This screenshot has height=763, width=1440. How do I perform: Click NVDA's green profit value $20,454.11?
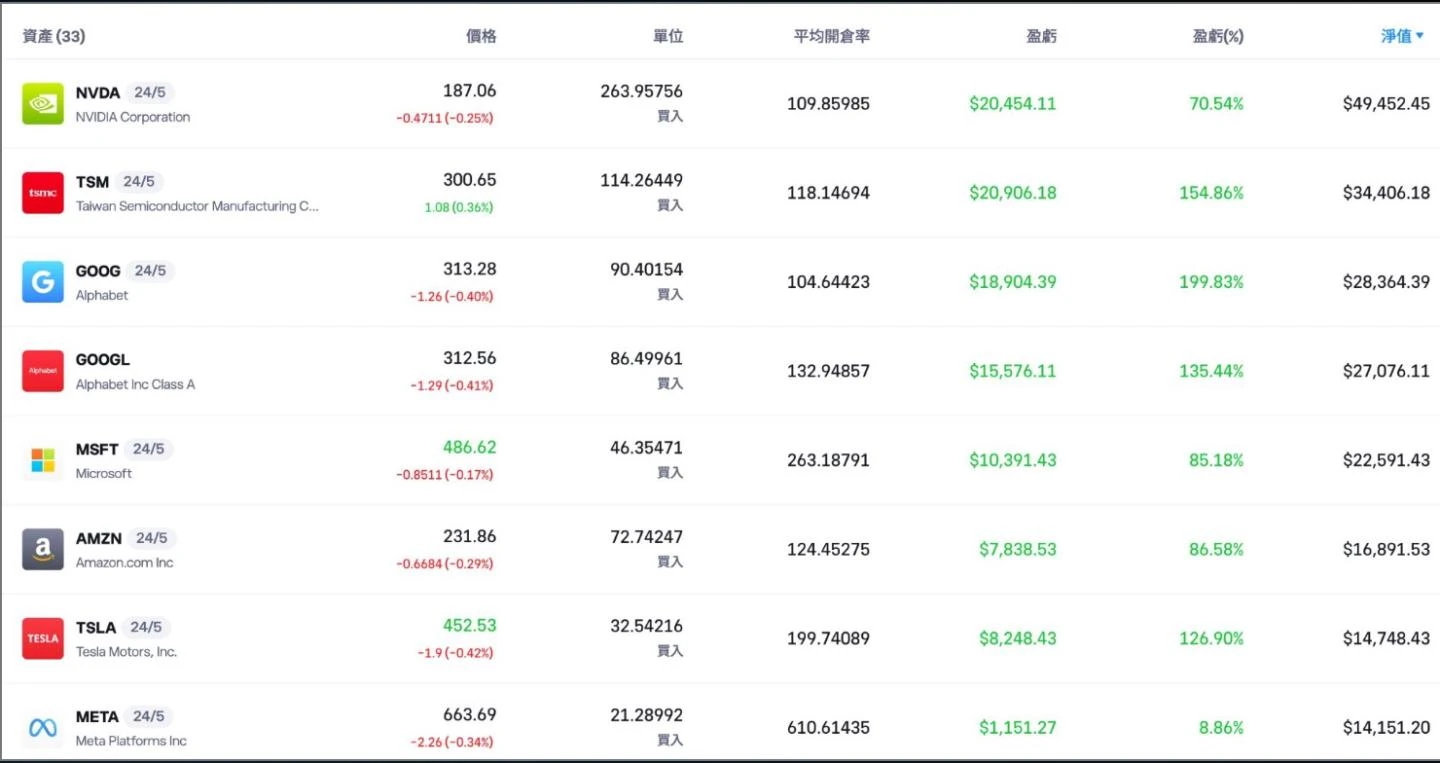click(1014, 103)
